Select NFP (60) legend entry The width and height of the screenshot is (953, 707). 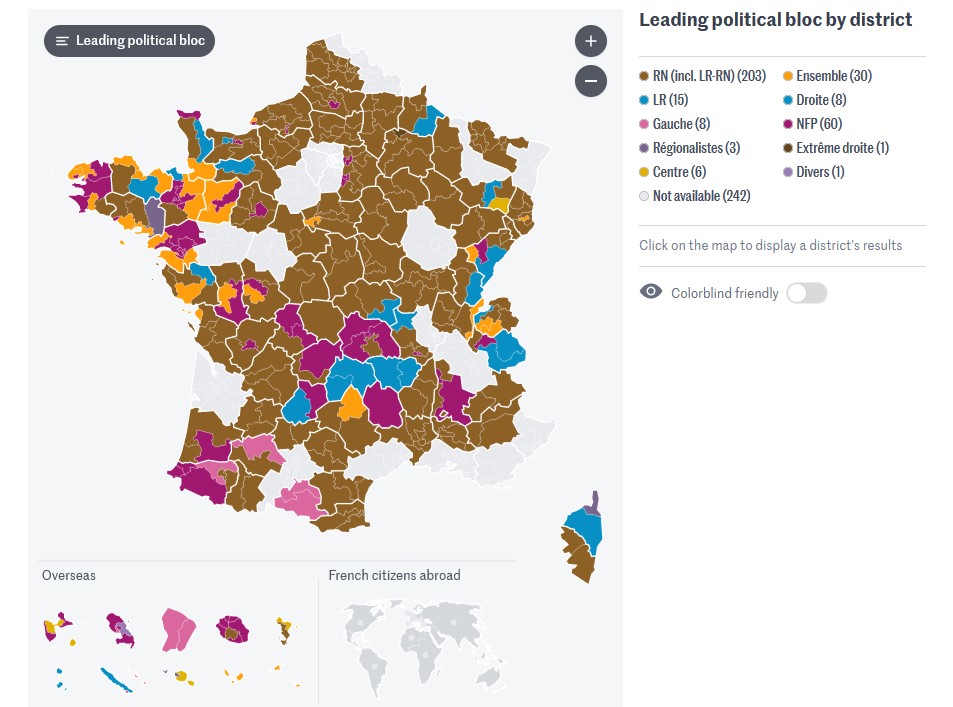[x=818, y=124]
